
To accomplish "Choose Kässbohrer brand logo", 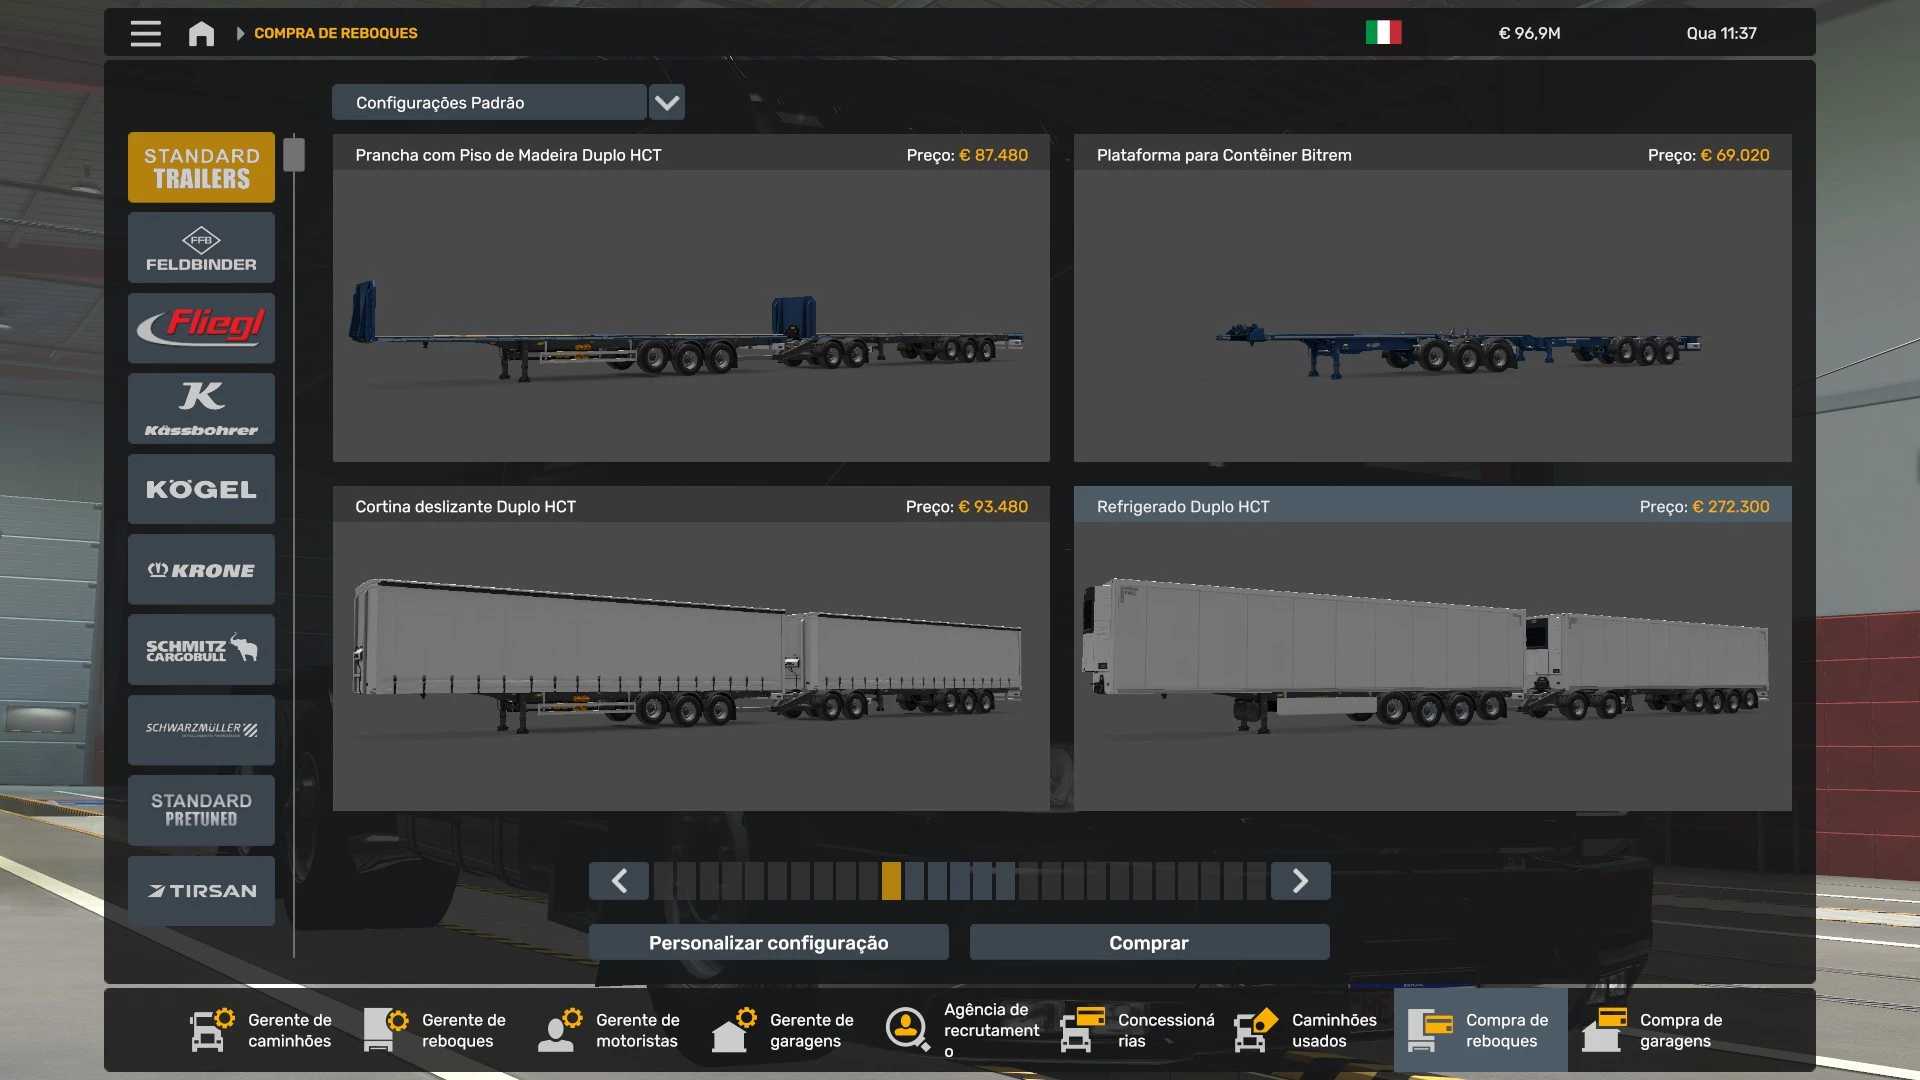I will pyautogui.click(x=201, y=409).
